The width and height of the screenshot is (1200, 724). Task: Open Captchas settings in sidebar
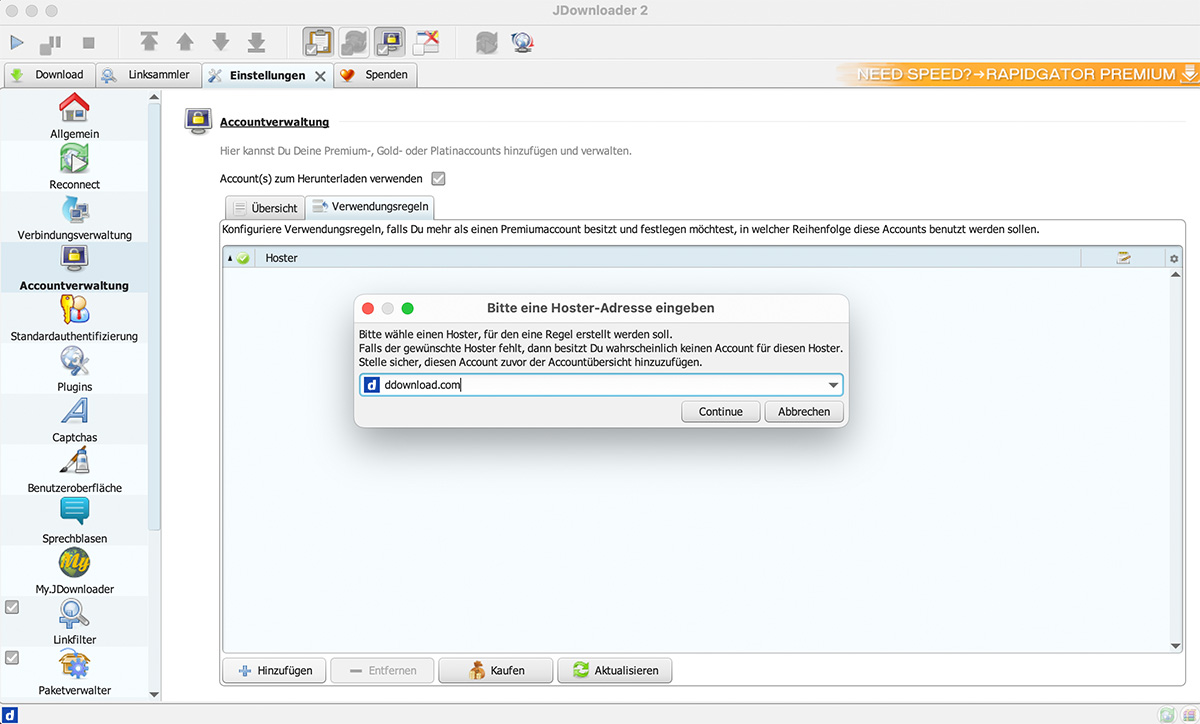(x=75, y=420)
